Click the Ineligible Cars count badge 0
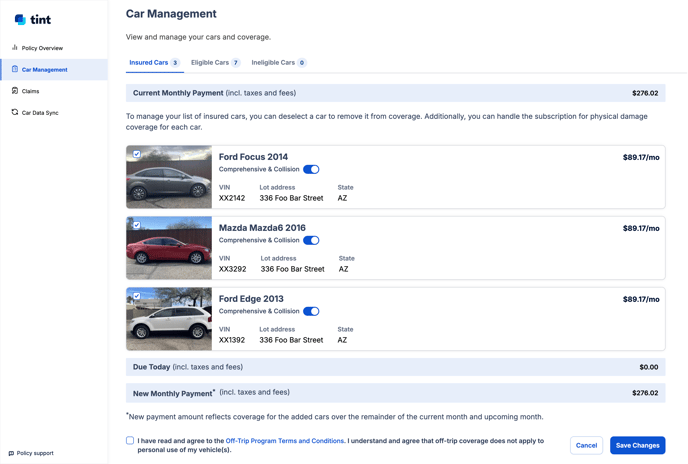The height and width of the screenshot is (464, 688). pos(301,63)
